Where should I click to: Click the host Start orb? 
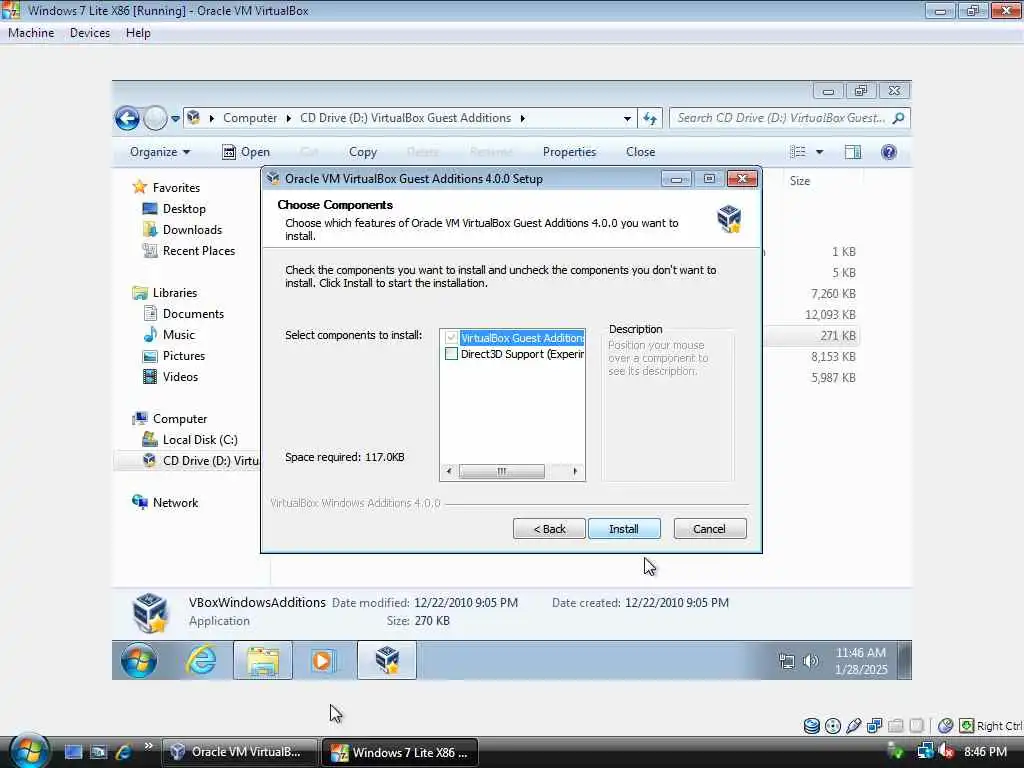27,751
